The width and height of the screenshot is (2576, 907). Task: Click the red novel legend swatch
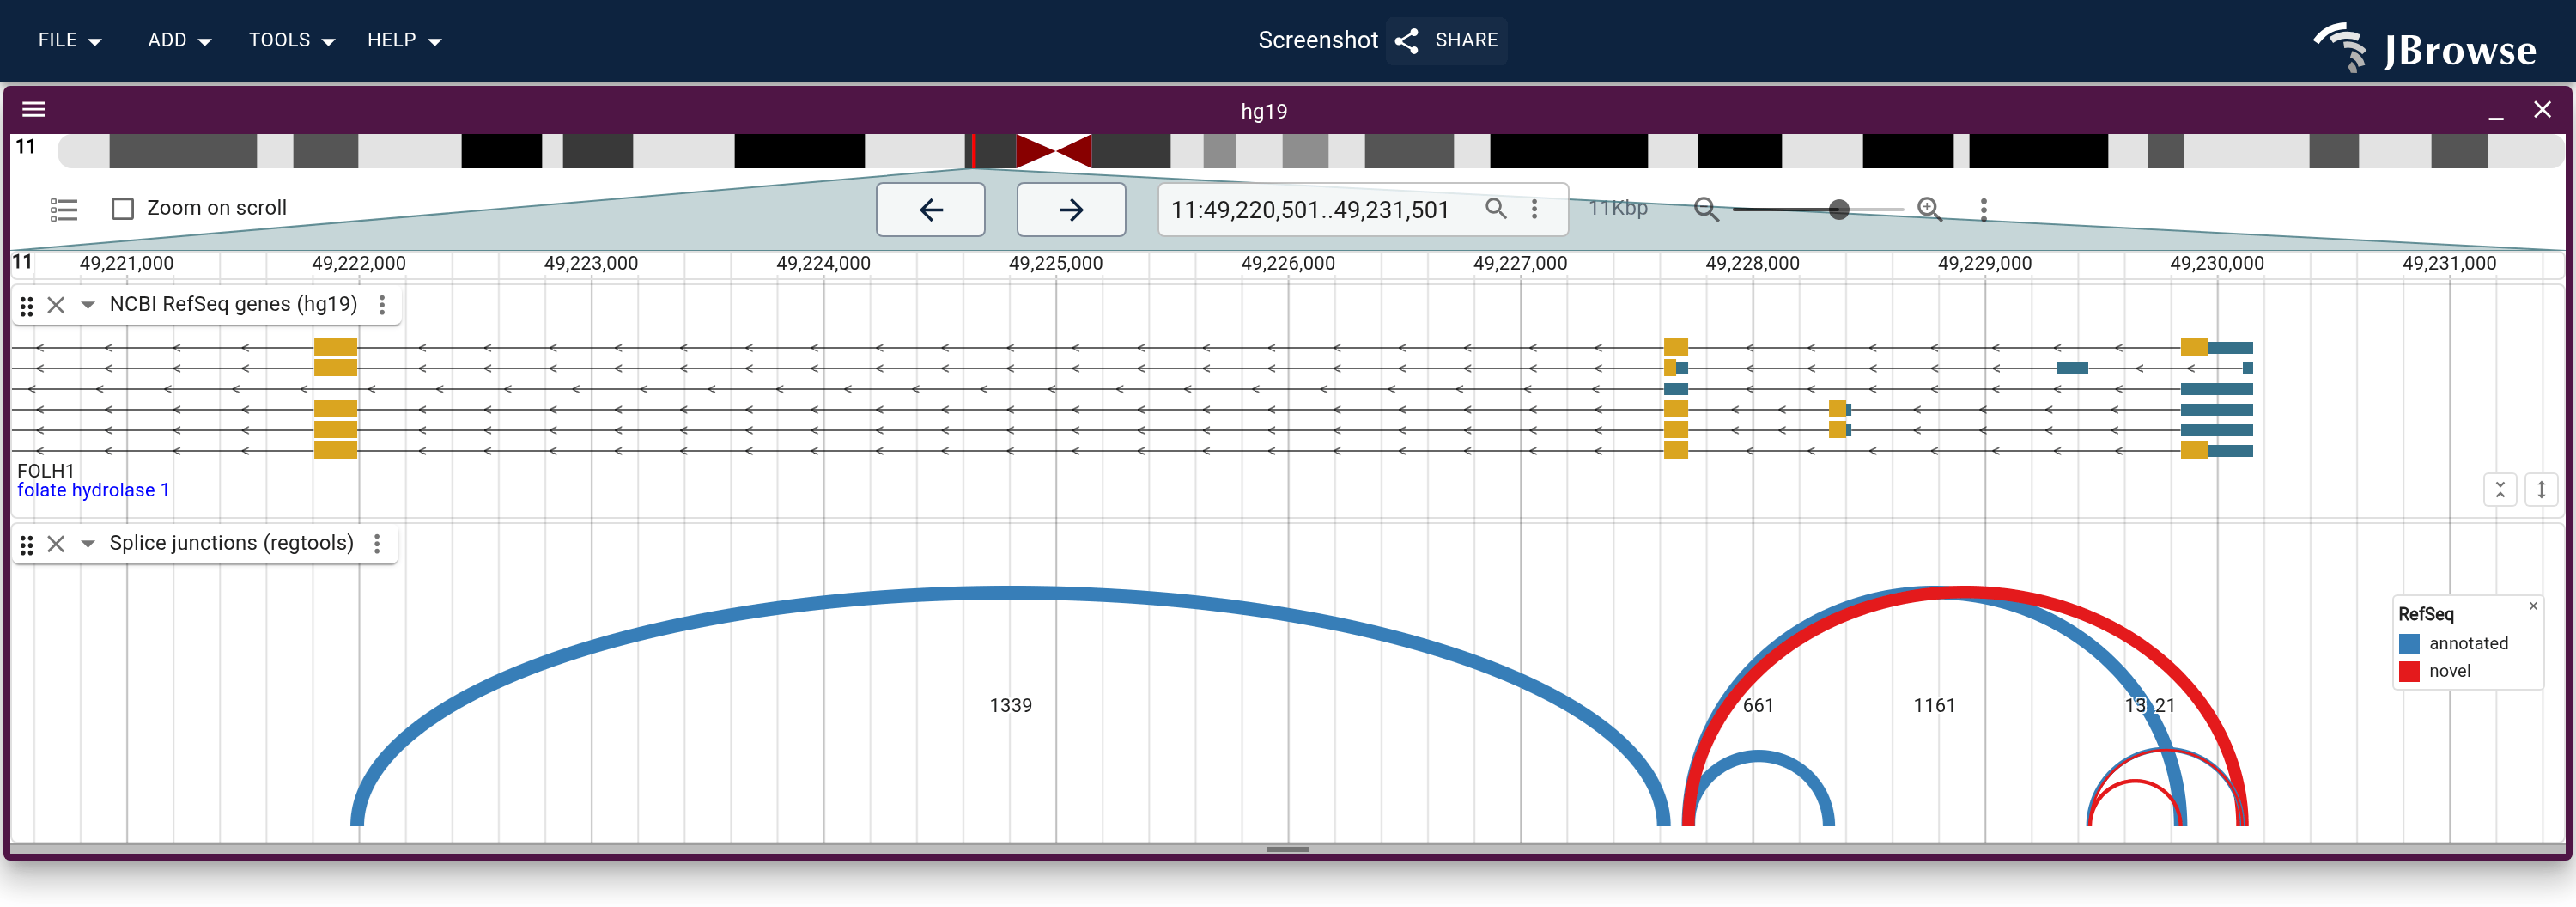2409,672
